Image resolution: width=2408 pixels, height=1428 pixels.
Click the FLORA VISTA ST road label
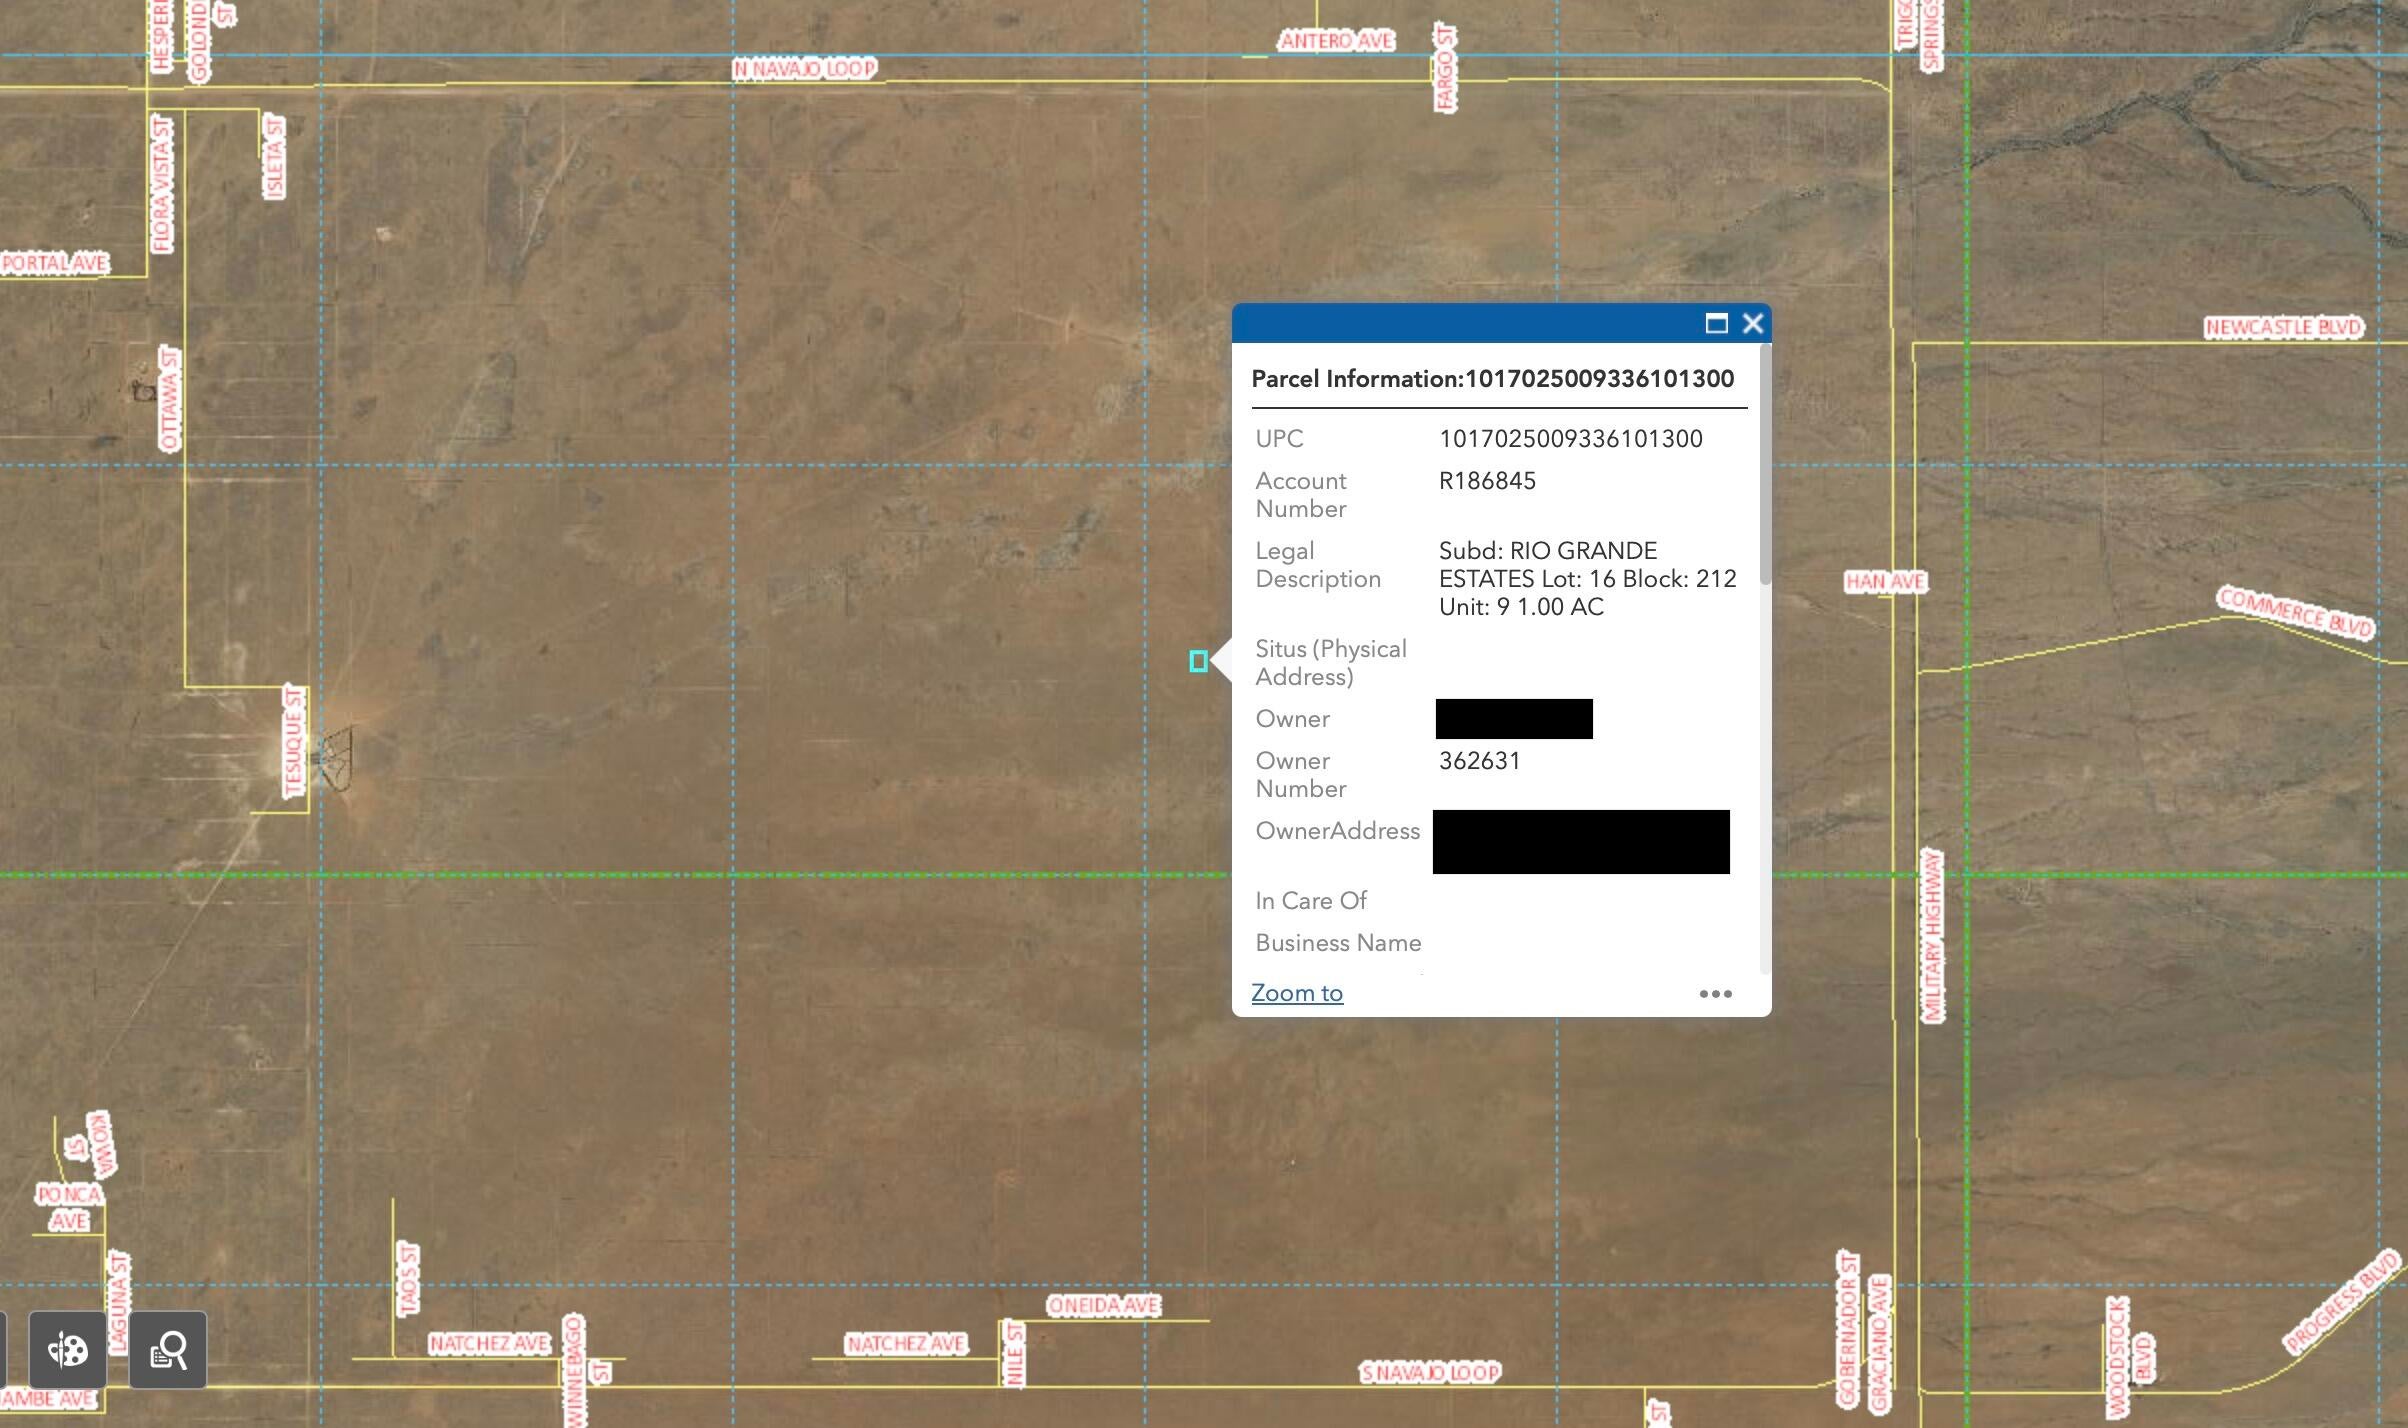162,184
